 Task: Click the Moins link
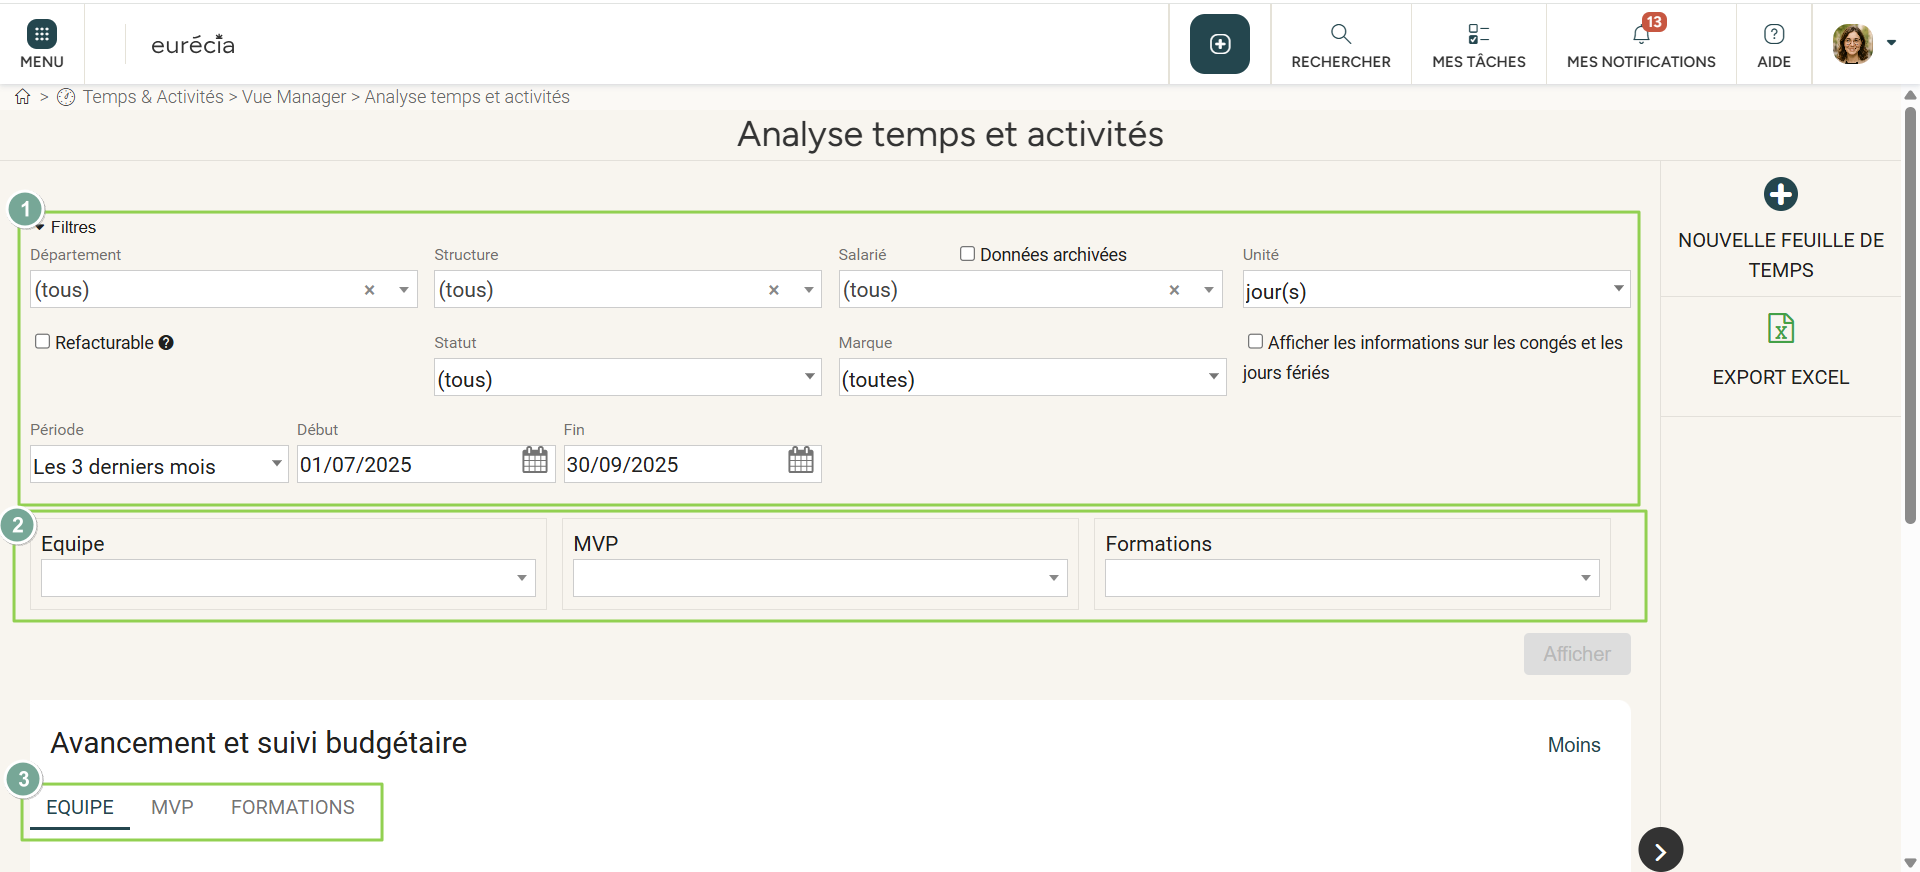[1573, 745]
